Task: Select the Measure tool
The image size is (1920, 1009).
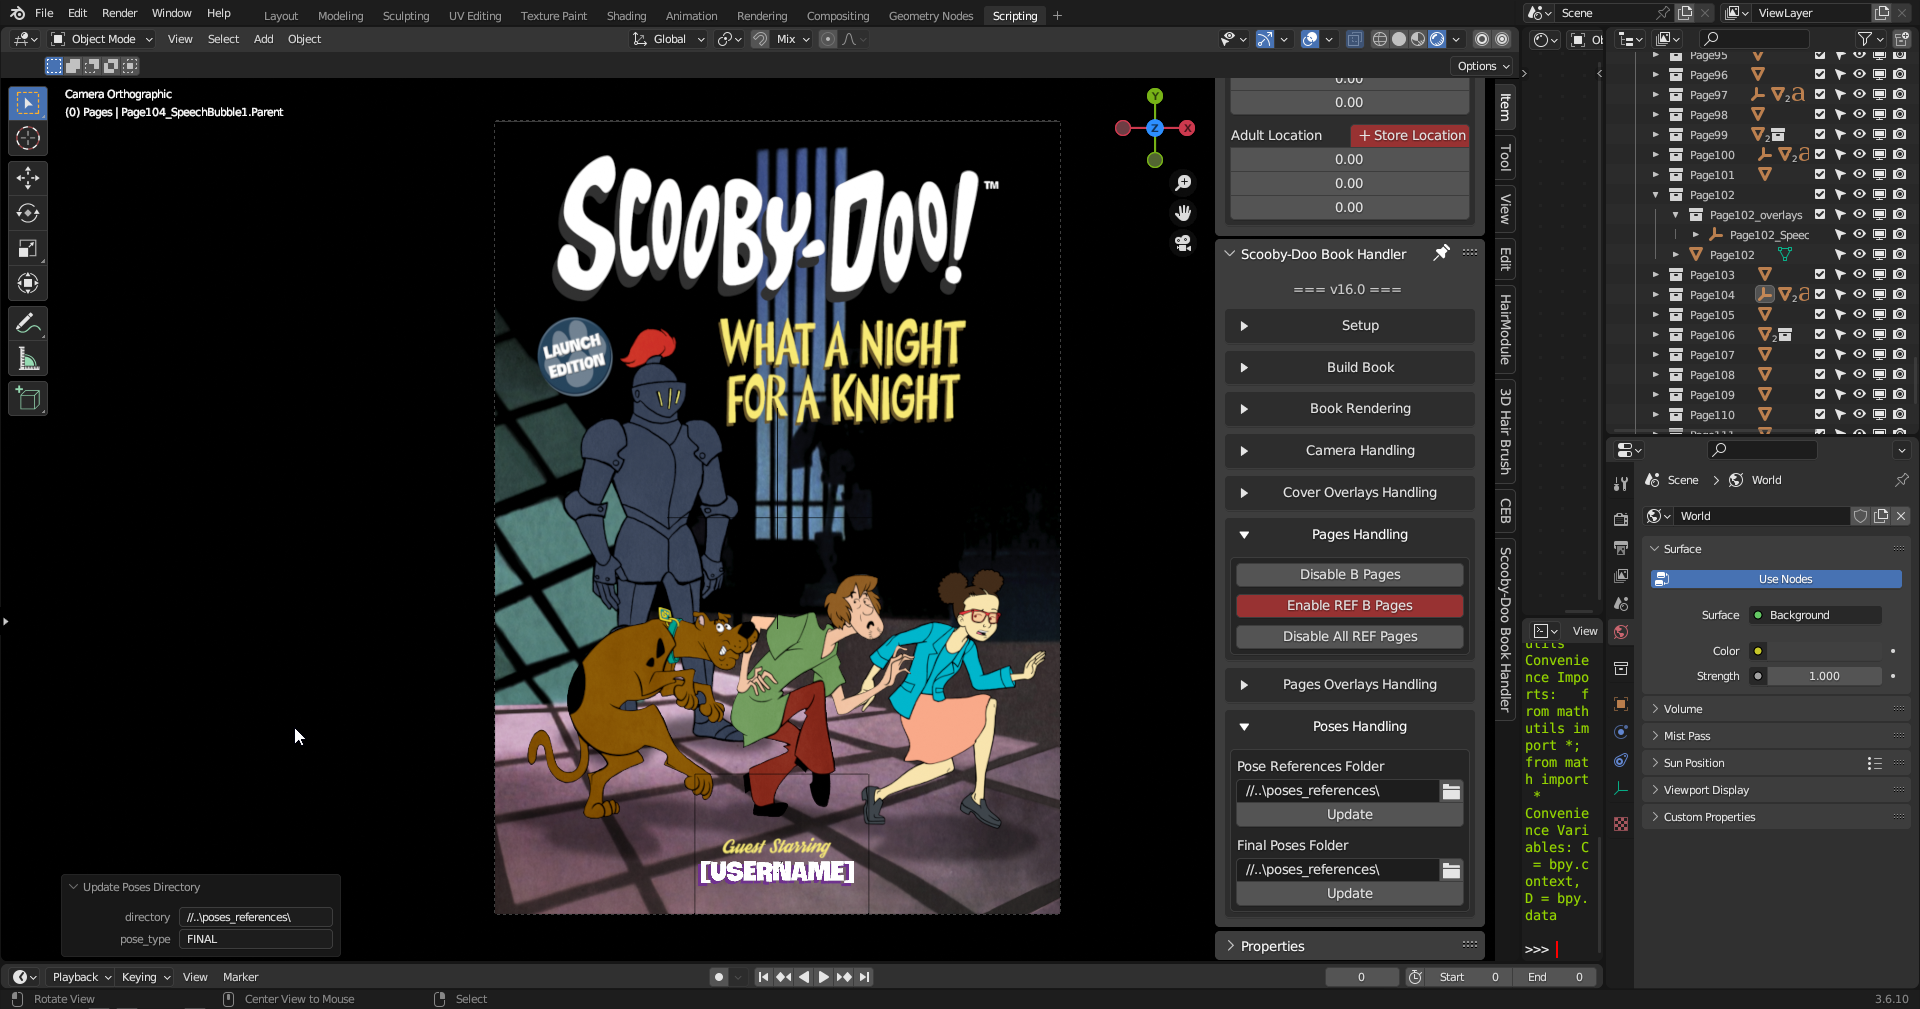Action: click(28, 359)
